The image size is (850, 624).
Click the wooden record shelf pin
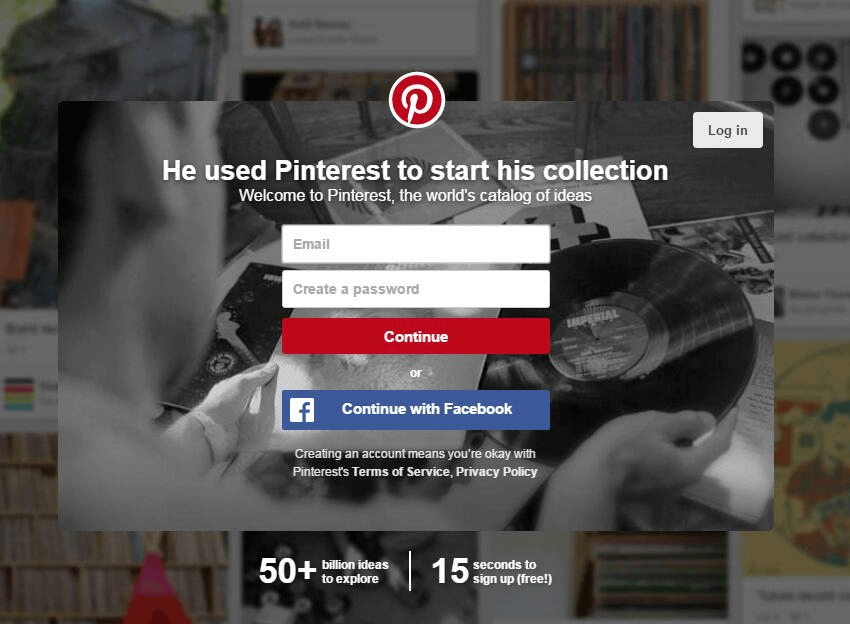604,50
